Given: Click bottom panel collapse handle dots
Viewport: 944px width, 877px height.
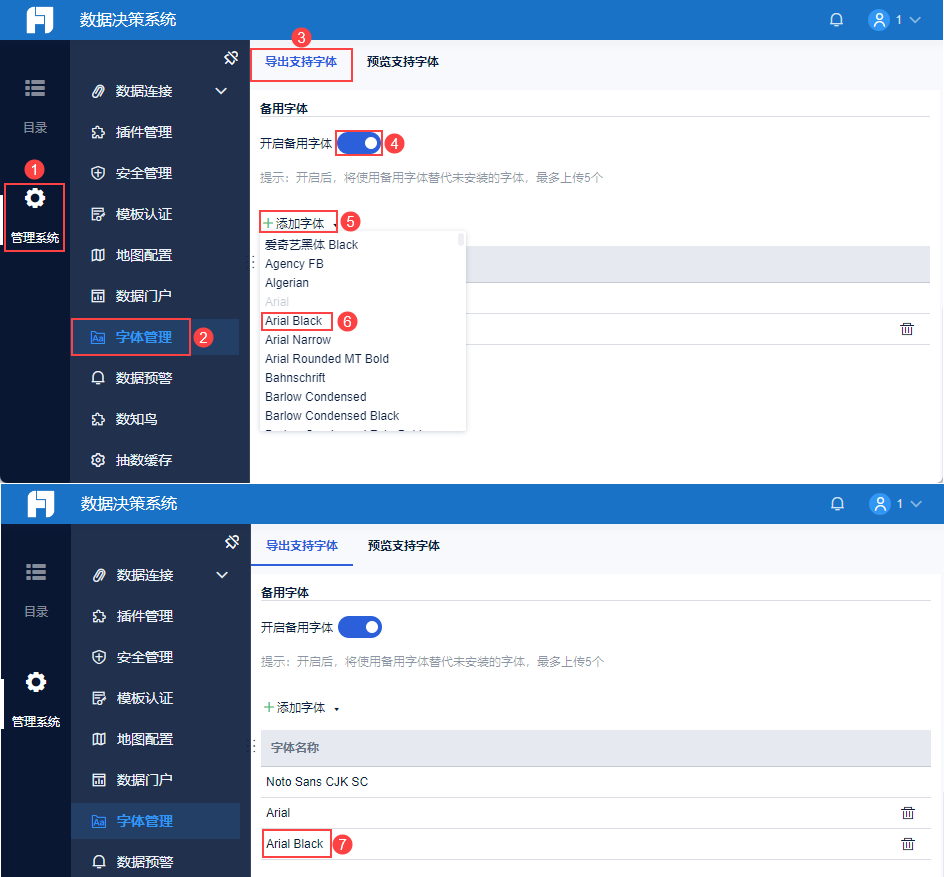Looking at the screenshot, I should [x=254, y=747].
